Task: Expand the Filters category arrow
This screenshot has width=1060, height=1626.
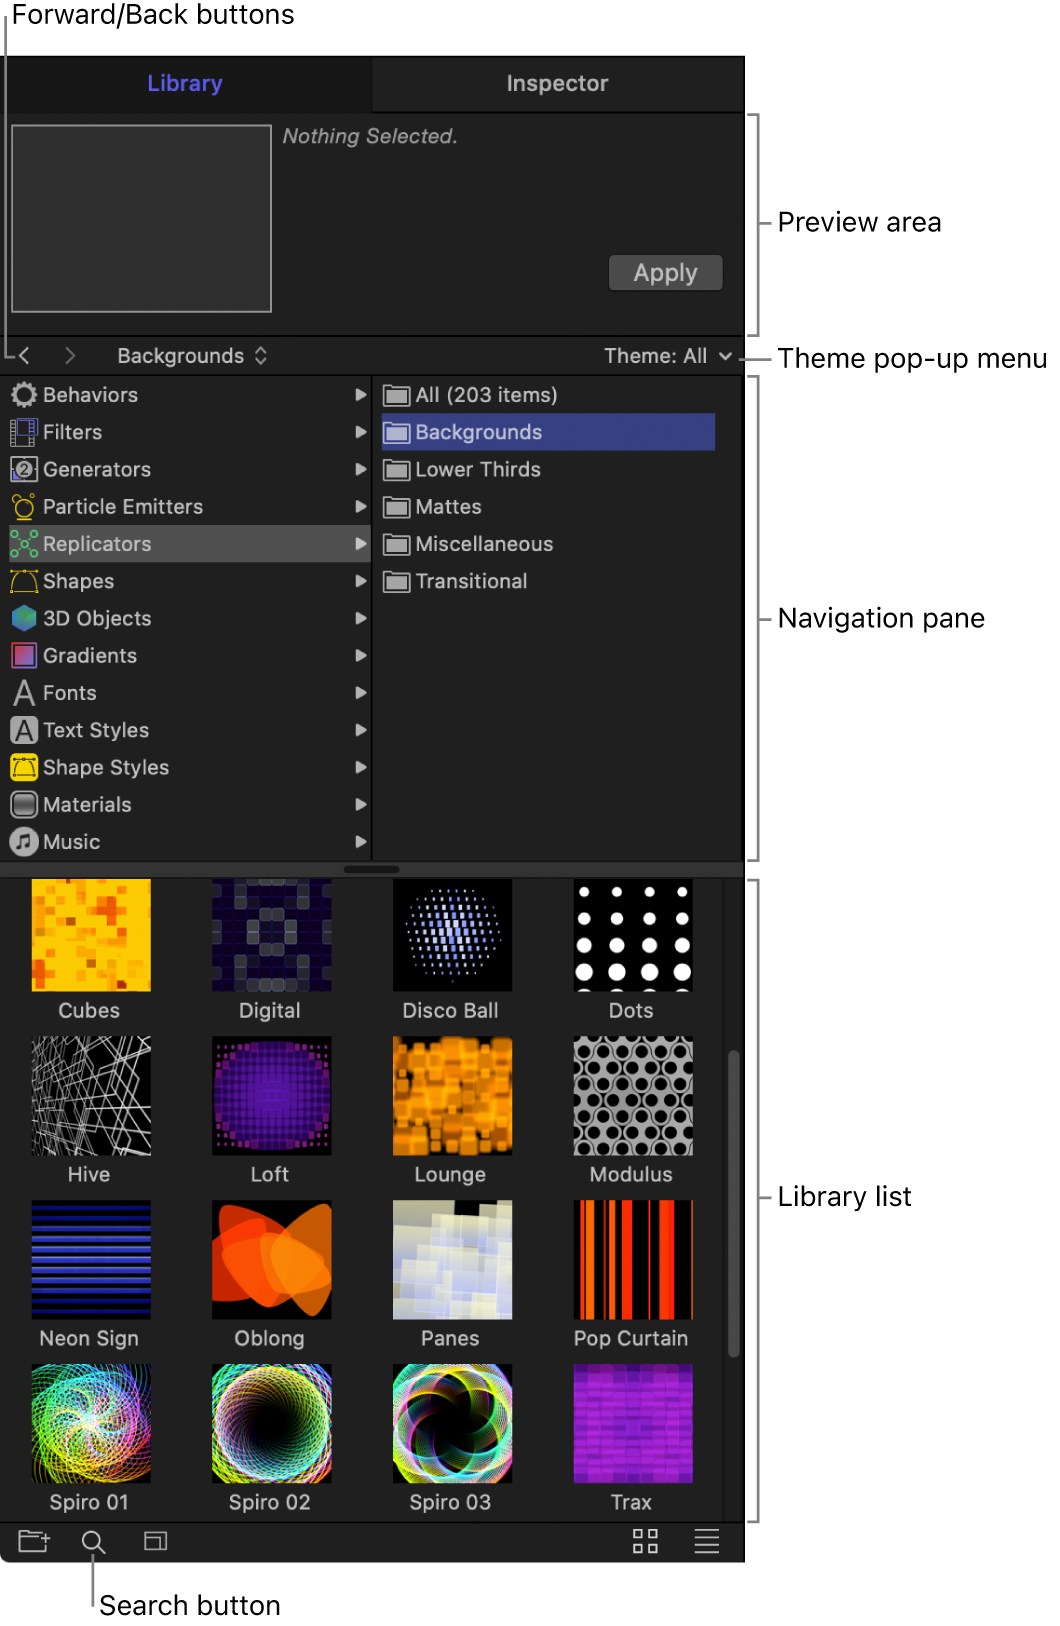Action: pyautogui.click(x=360, y=432)
